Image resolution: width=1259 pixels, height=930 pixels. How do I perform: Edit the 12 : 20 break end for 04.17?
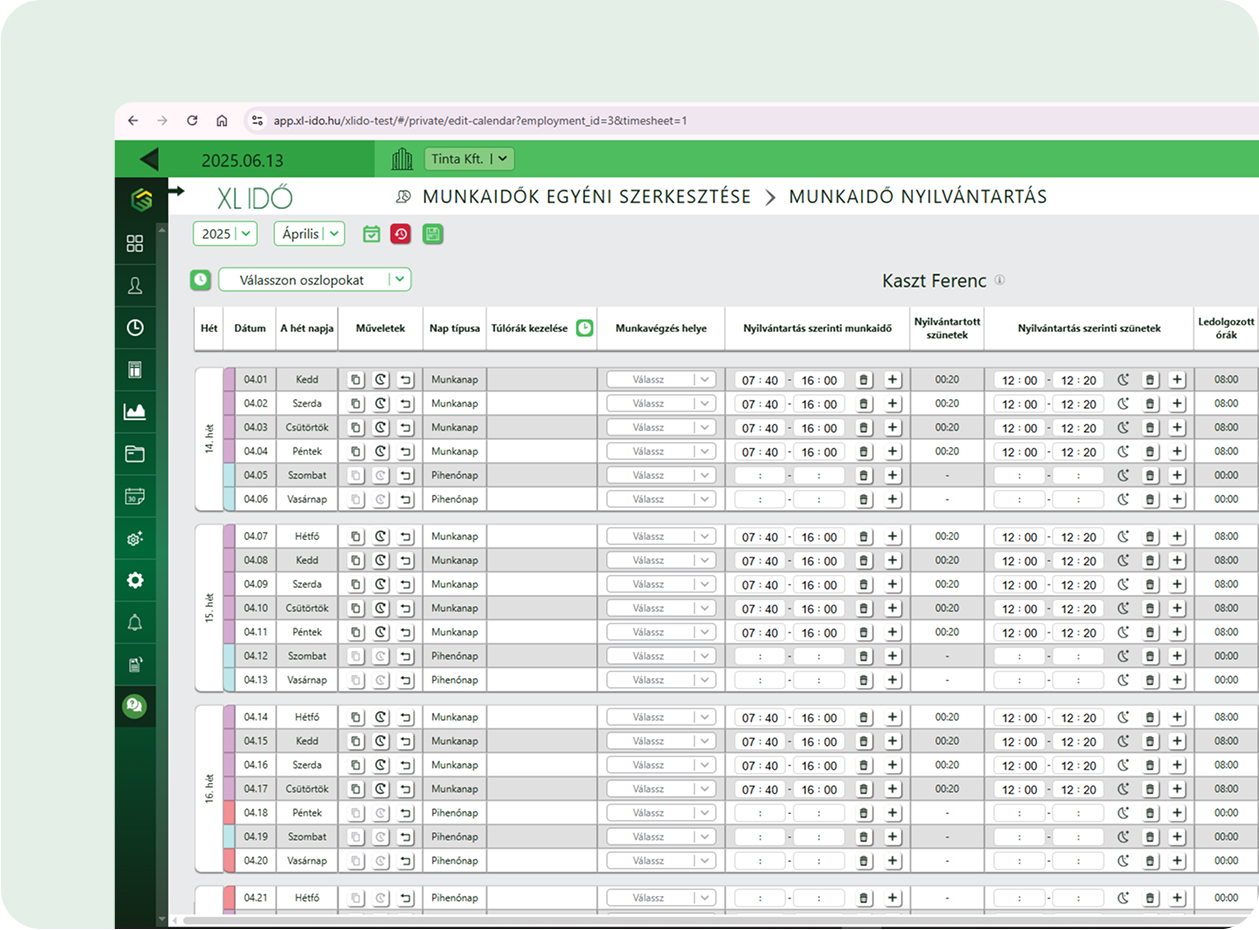click(1078, 790)
